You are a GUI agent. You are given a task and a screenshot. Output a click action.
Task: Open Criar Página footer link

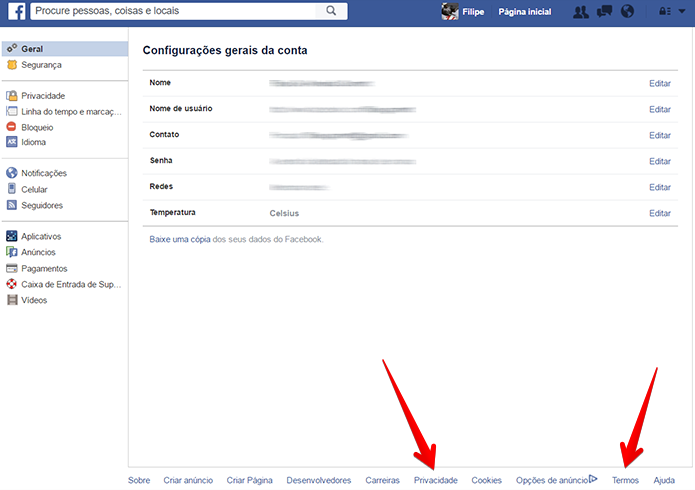pyautogui.click(x=250, y=480)
